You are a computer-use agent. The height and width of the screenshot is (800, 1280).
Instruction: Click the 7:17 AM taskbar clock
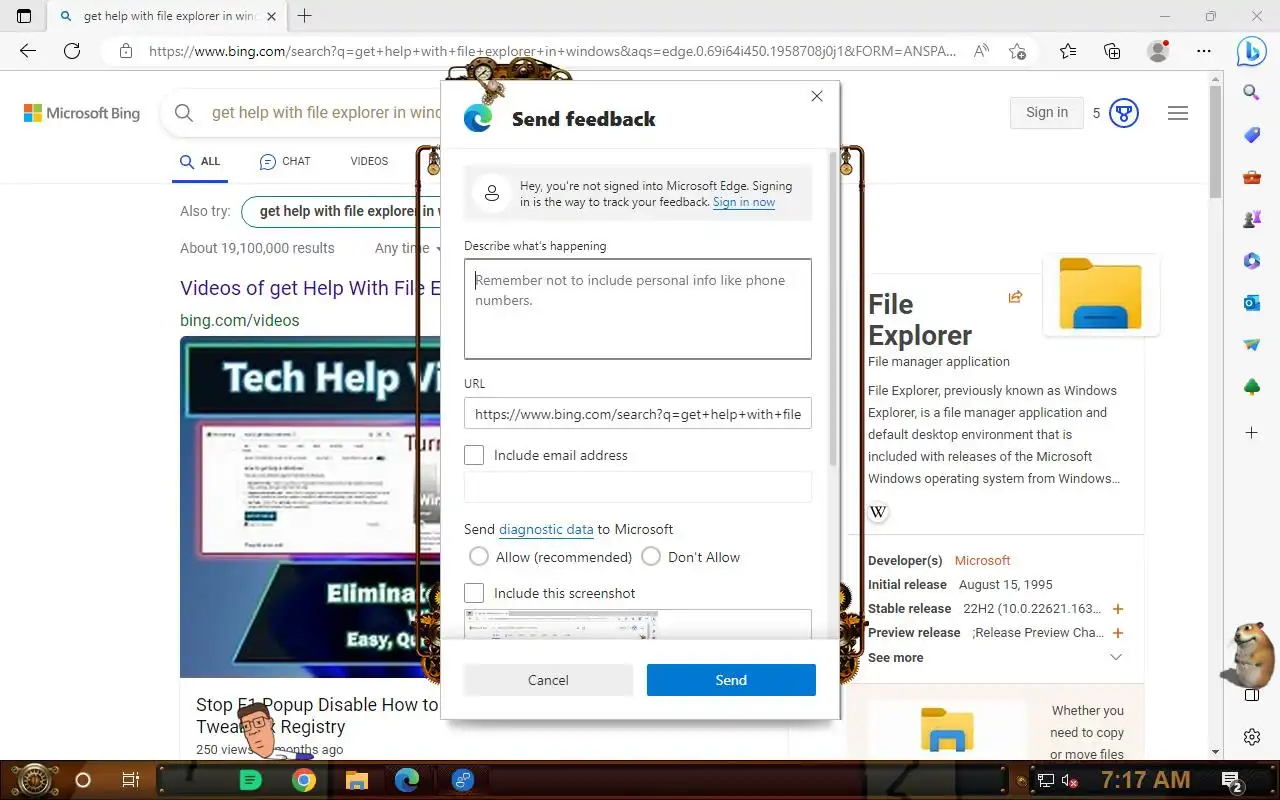(x=1146, y=780)
